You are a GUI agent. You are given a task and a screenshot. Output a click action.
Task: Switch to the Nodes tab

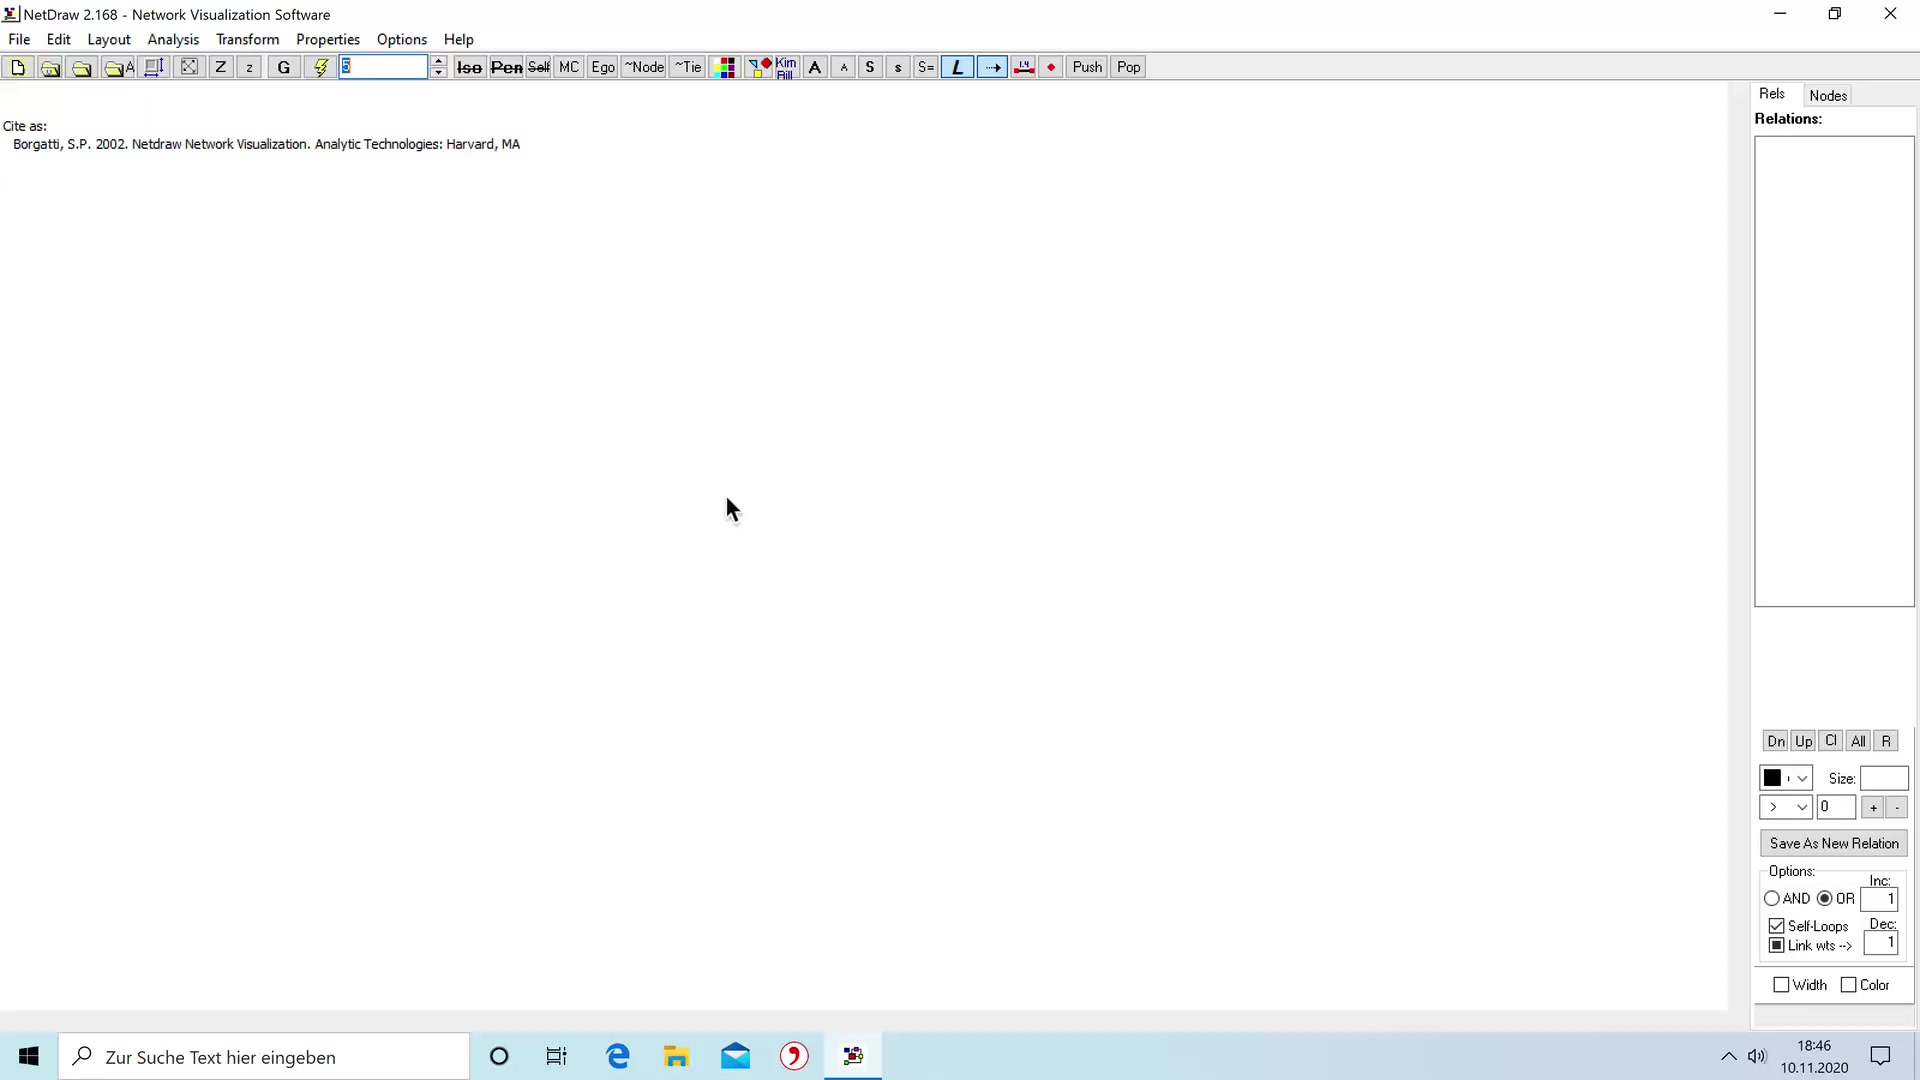coord(1827,95)
